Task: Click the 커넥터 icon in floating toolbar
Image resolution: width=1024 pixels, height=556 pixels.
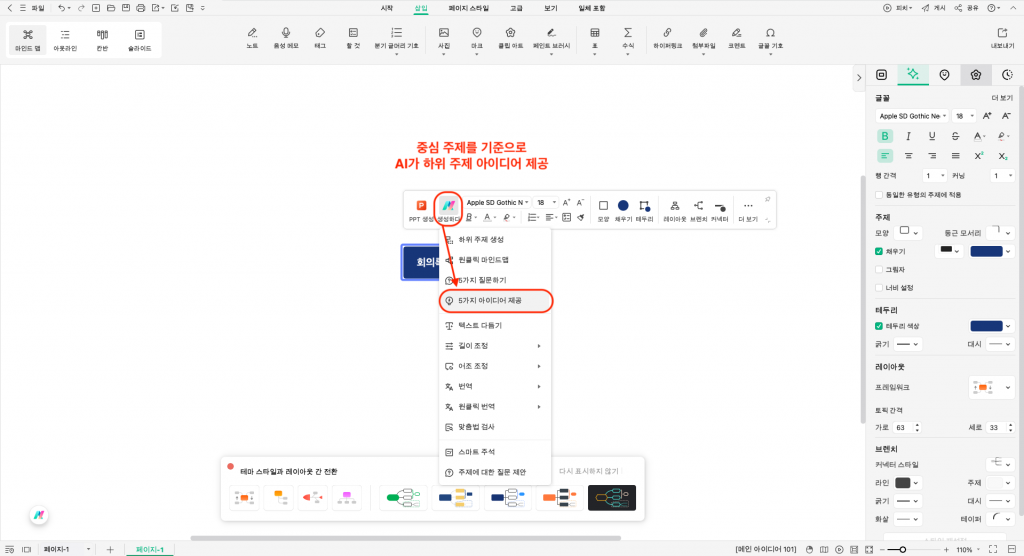Action: tap(719, 205)
